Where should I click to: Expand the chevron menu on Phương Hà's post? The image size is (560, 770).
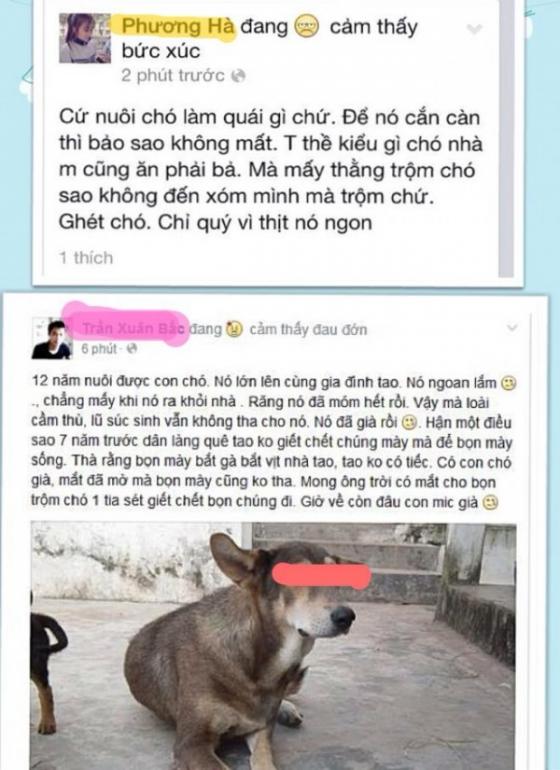(474, 29)
